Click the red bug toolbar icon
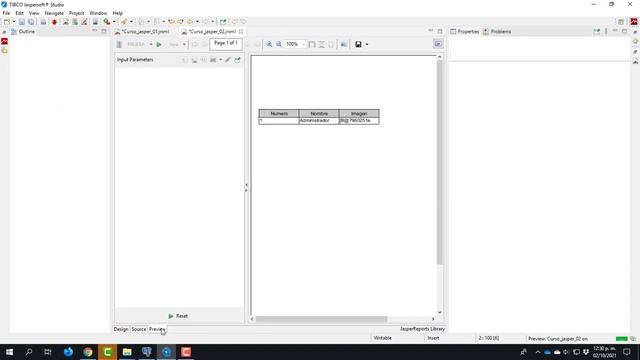 (x=54, y=22)
